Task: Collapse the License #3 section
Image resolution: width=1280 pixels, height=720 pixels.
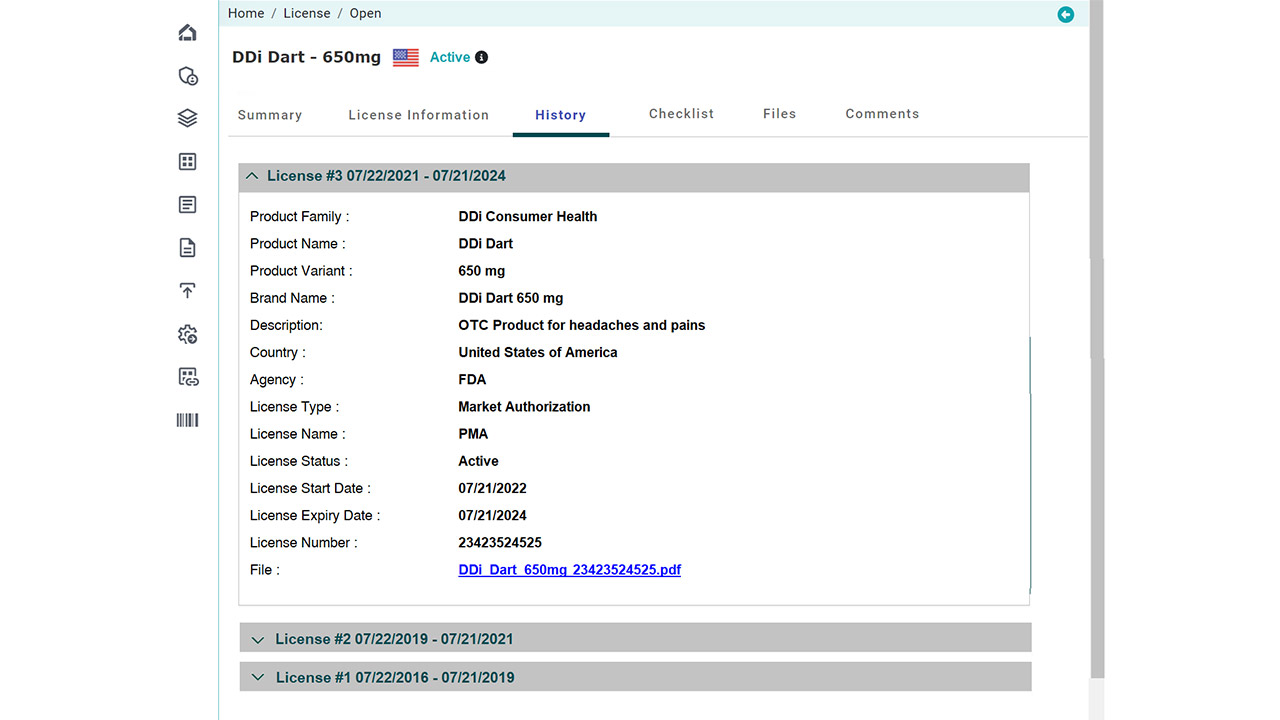Action: click(x=252, y=176)
